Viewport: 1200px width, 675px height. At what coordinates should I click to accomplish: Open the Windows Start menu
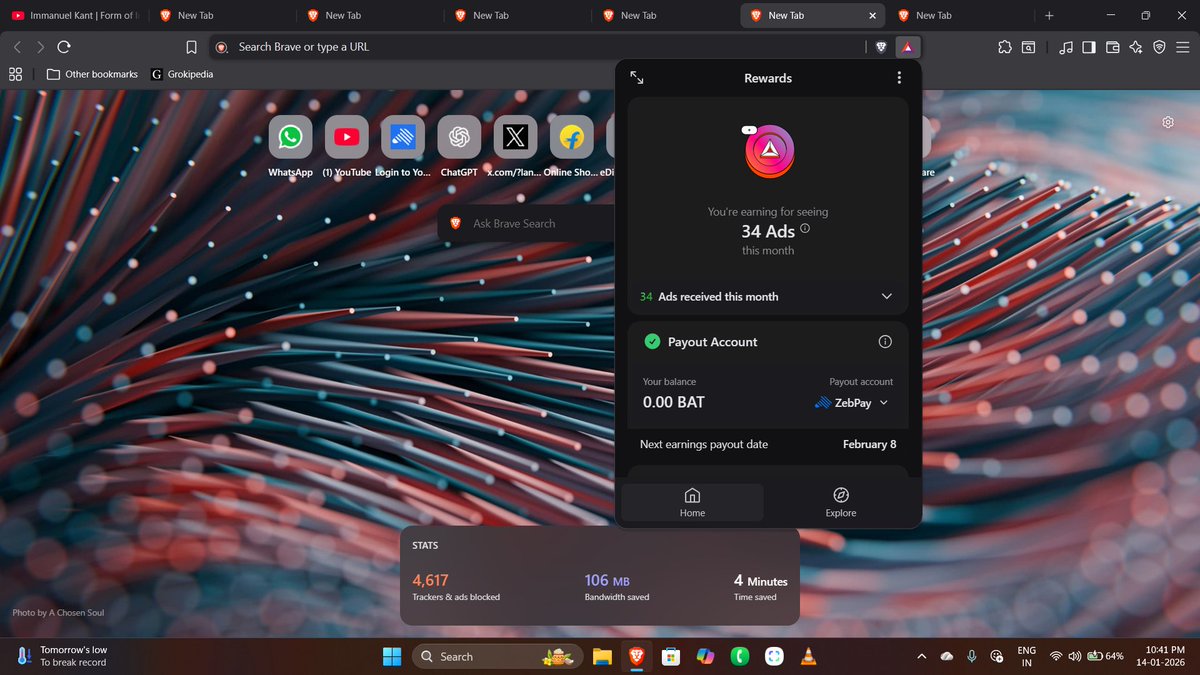tap(391, 657)
